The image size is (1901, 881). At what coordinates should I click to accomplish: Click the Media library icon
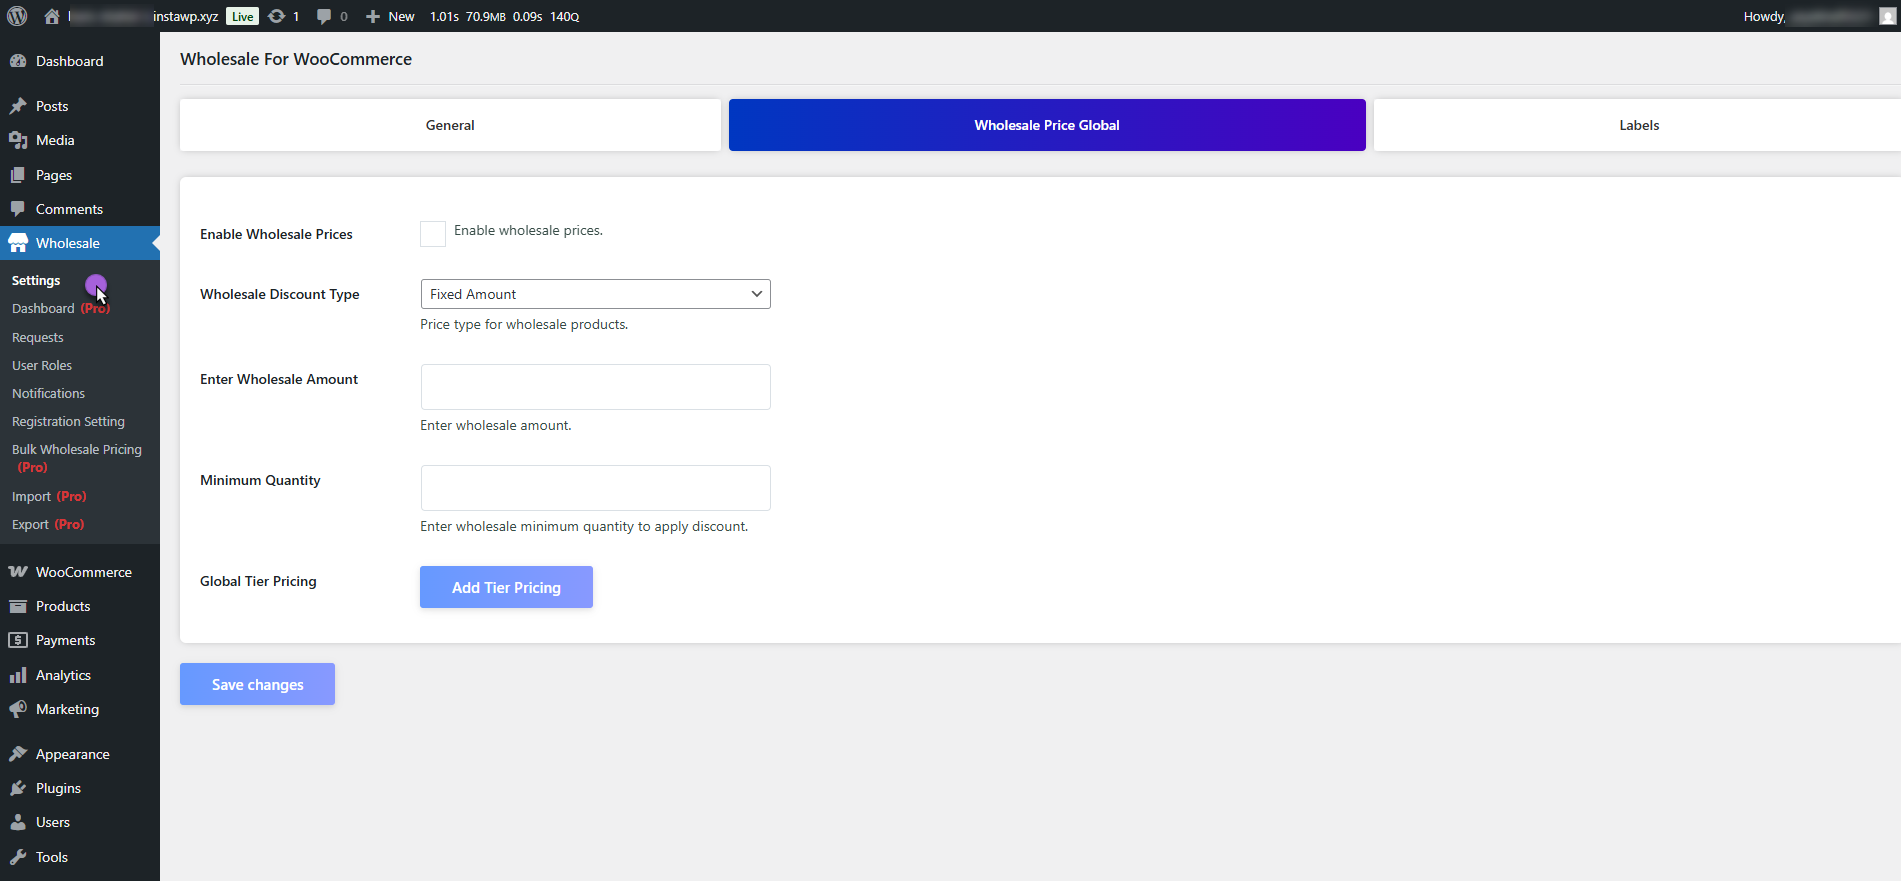(18, 140)
